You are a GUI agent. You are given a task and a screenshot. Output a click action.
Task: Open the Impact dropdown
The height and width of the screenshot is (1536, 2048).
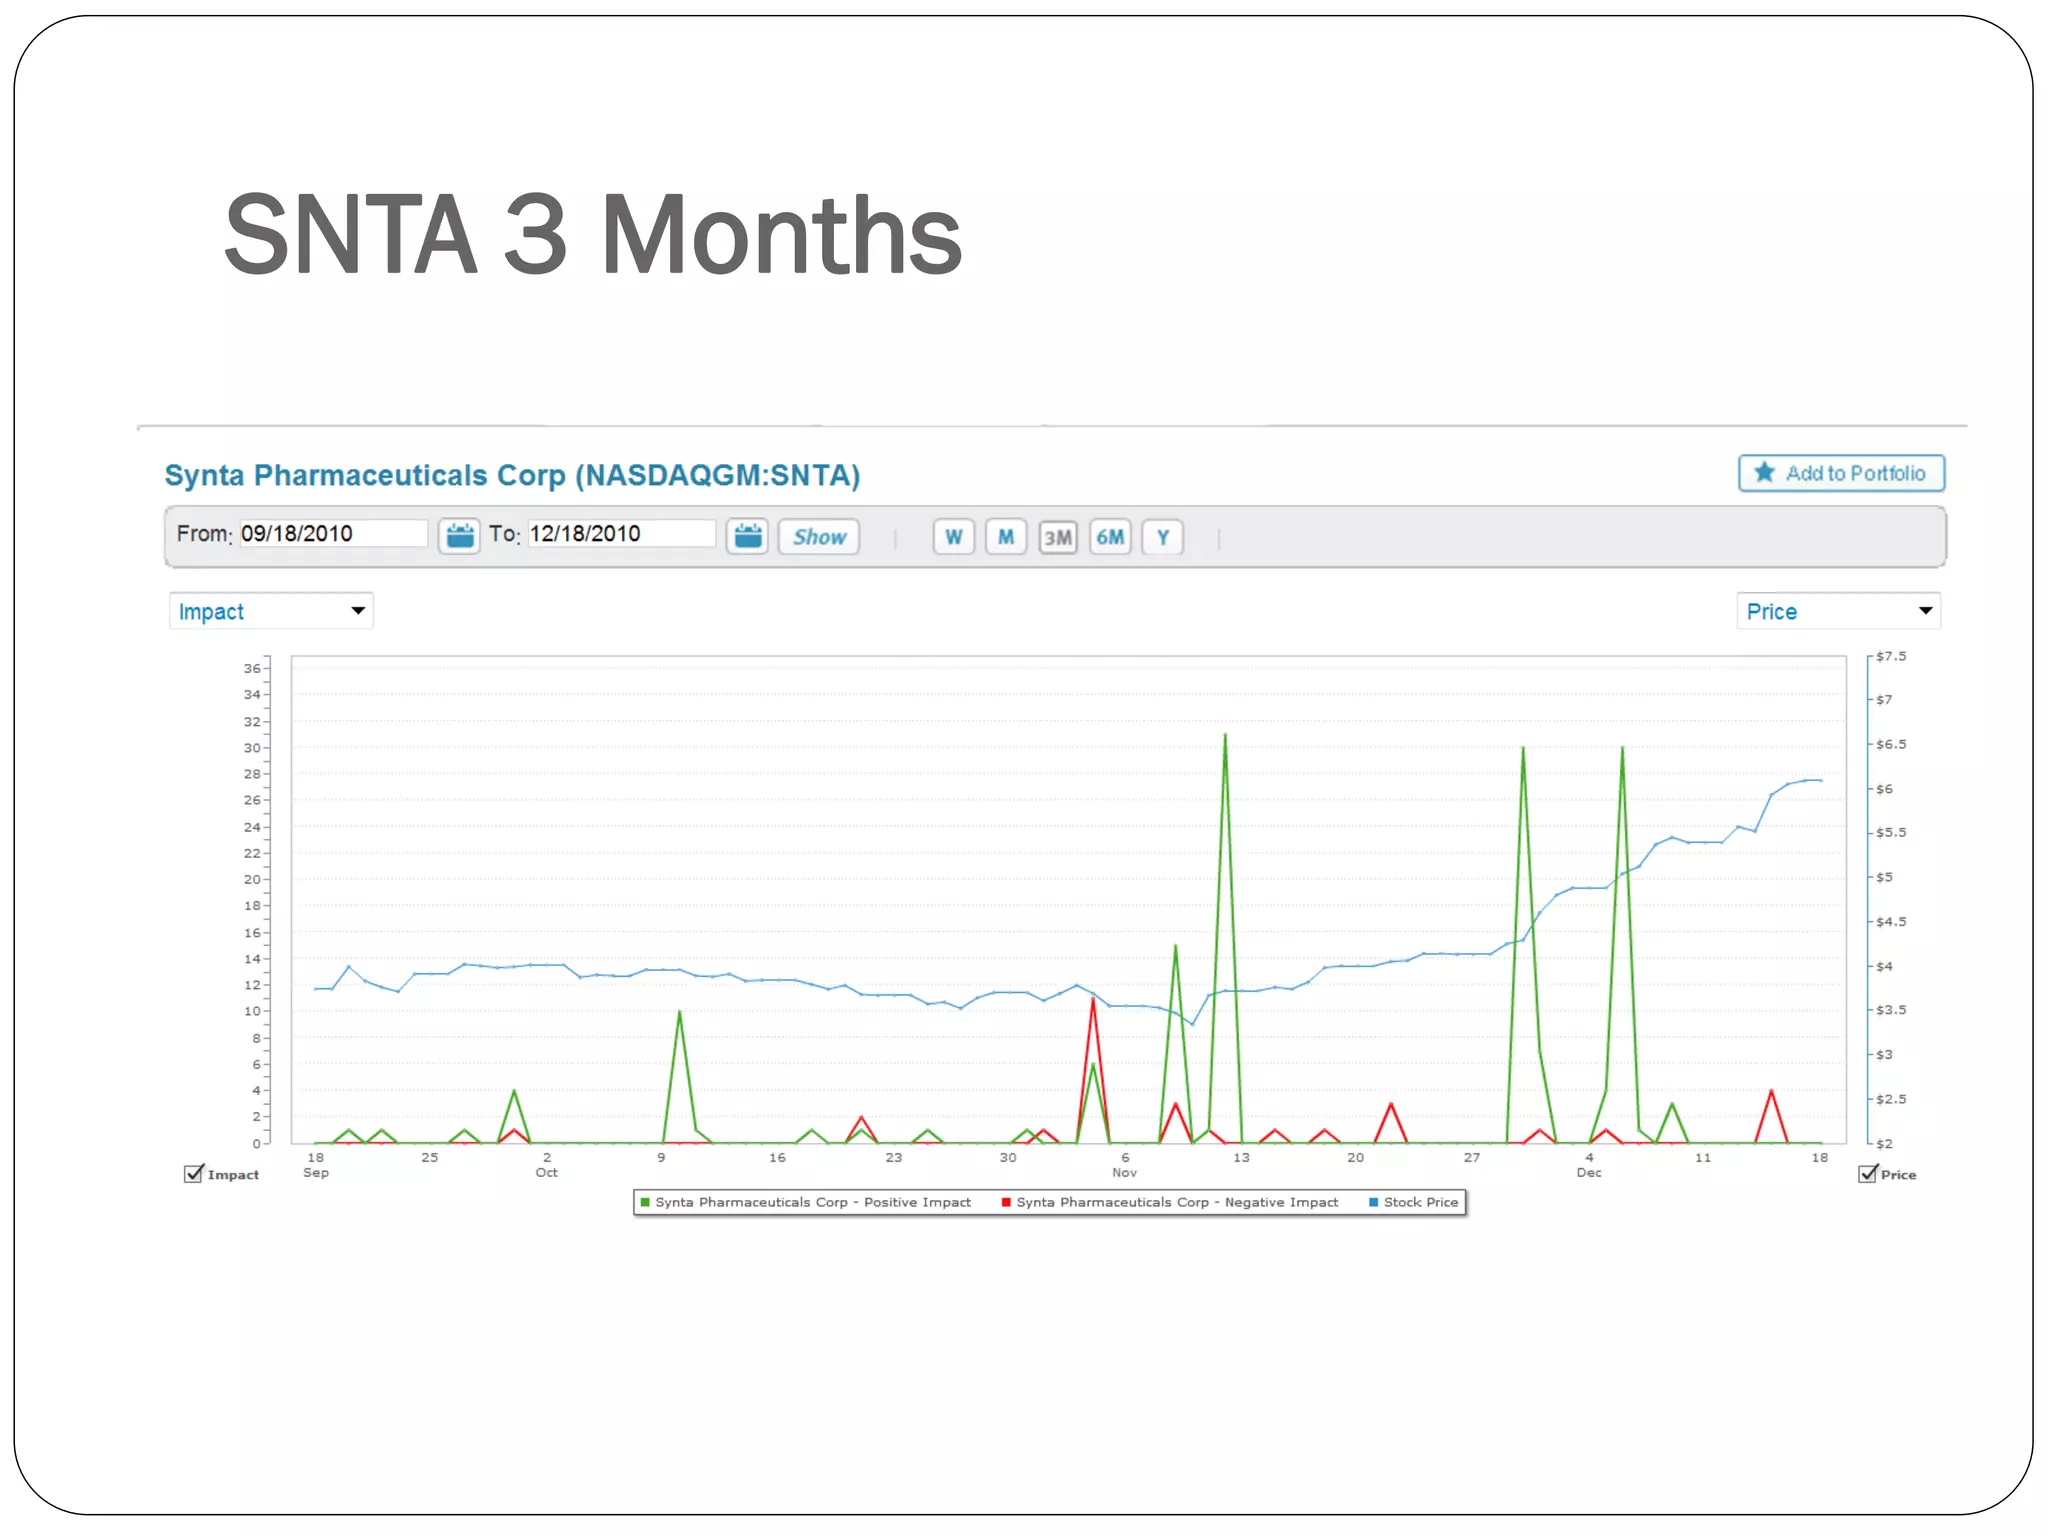pos(271,611)
